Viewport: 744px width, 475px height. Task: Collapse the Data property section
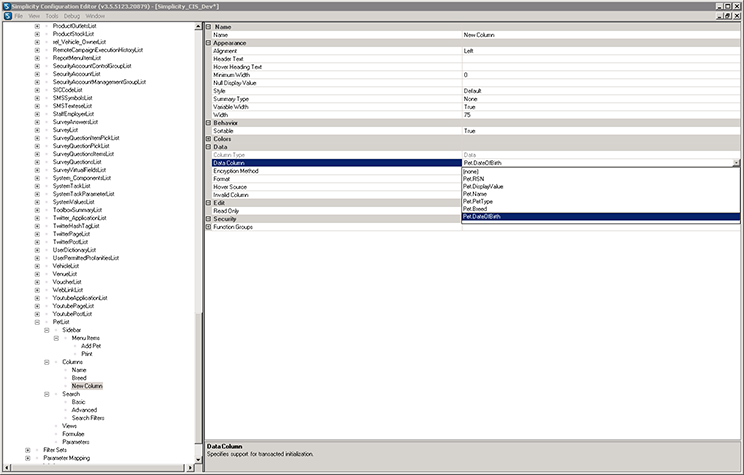tap(208, 147)
